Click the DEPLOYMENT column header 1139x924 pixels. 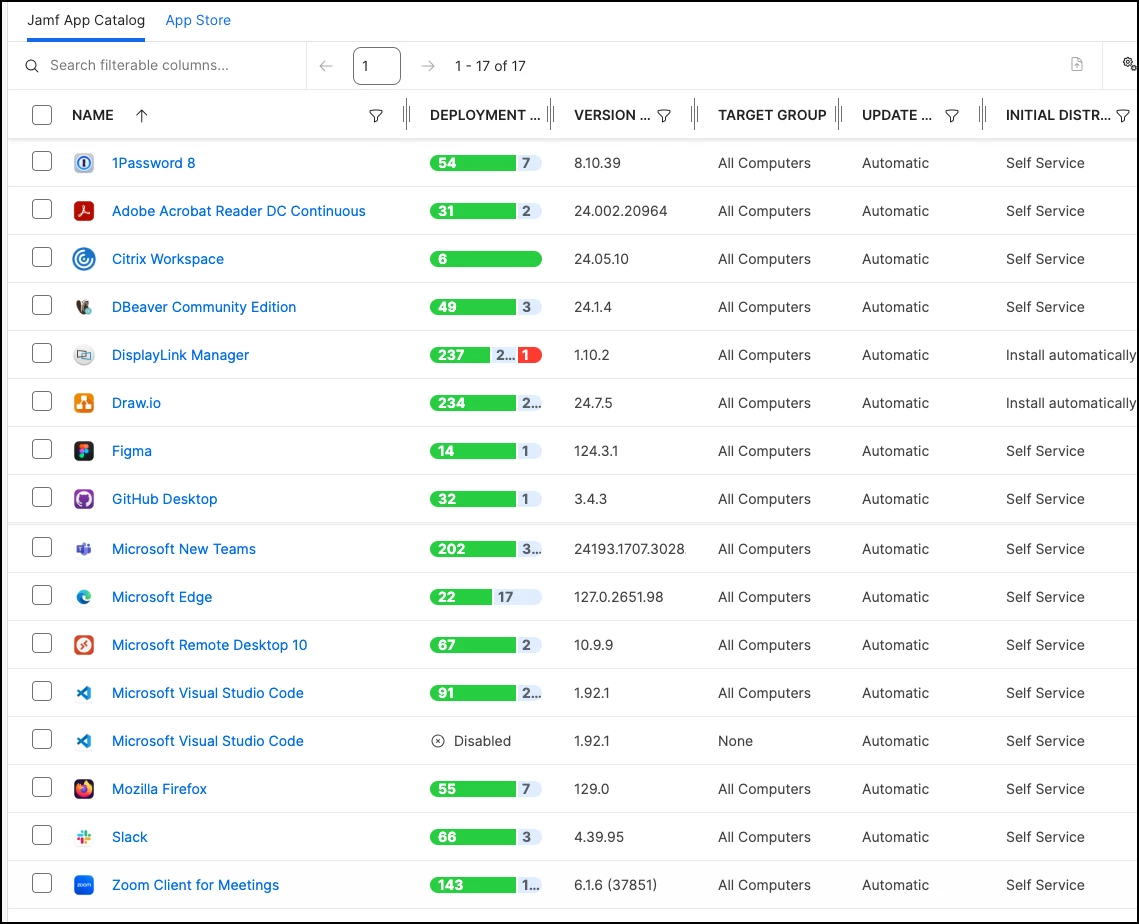tap(485, 115)
